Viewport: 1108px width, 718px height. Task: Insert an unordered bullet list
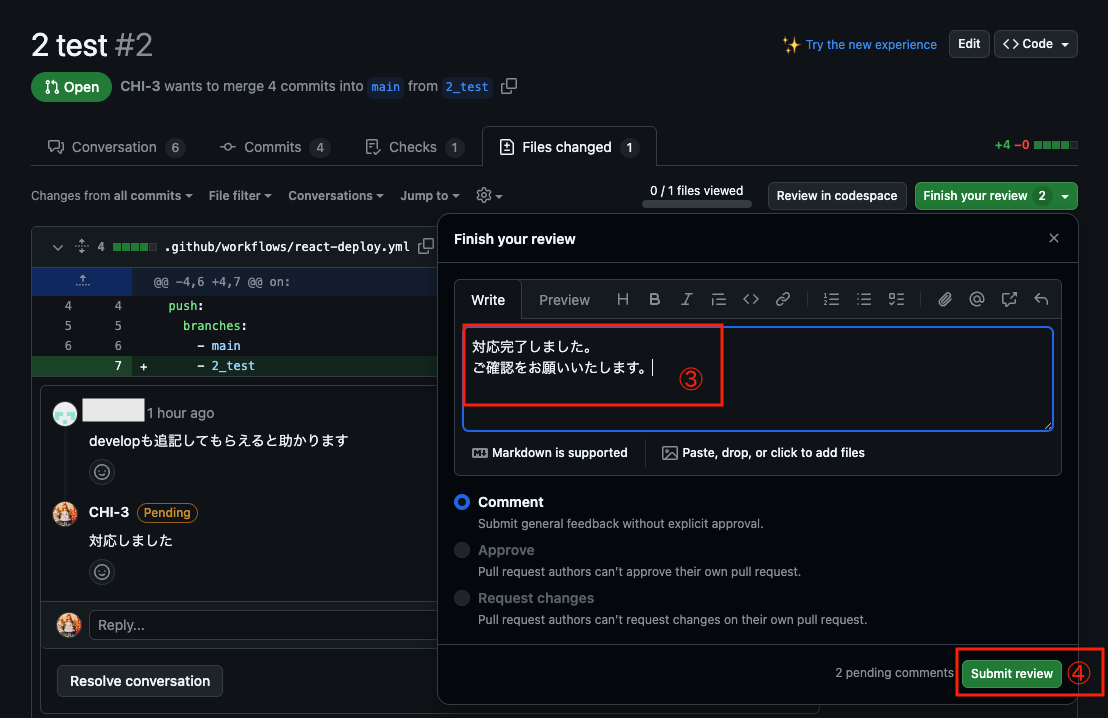(x=864, y=300)
